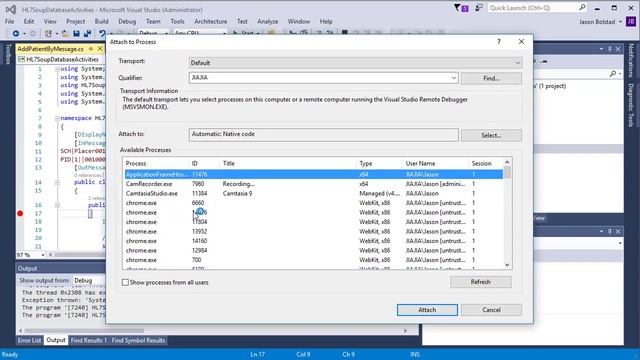The height and width of the screenshot is (360, 640).
Task: Click the Output window horizontal scrollbar
Action: (x=84, y=331)
